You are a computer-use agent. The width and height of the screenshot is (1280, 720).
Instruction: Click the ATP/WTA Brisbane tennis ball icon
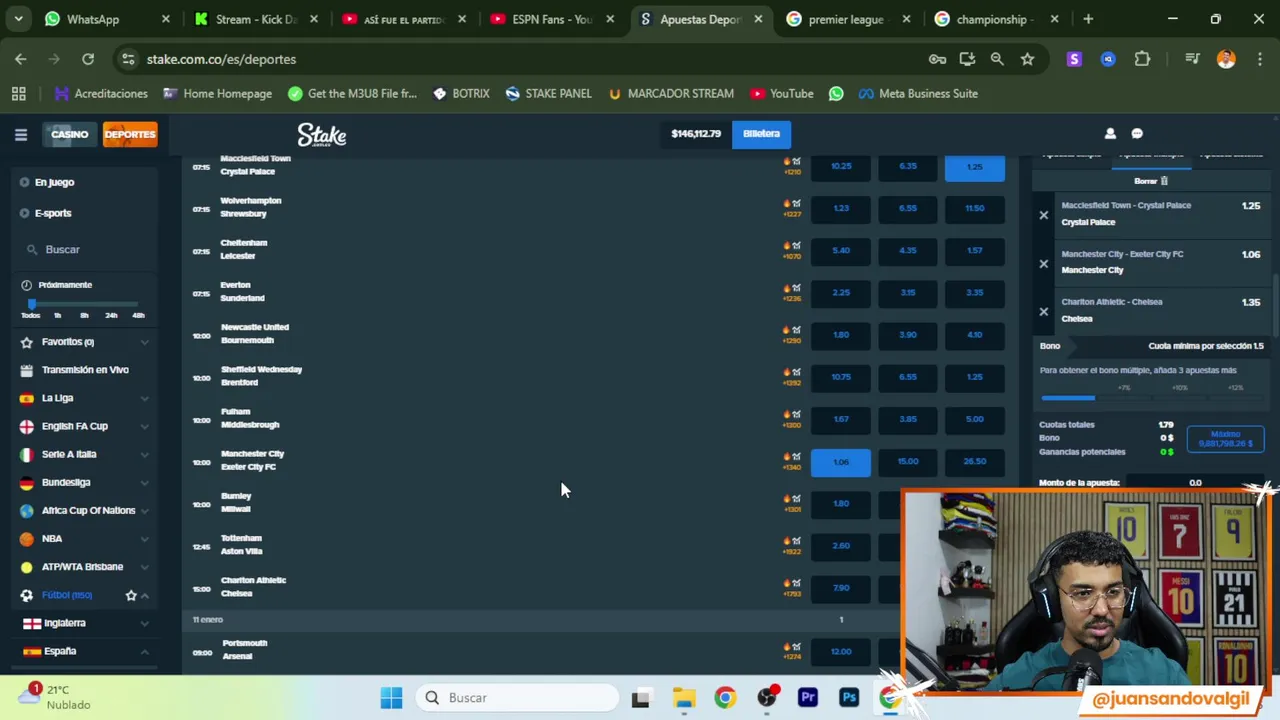[x=27, y=567]
